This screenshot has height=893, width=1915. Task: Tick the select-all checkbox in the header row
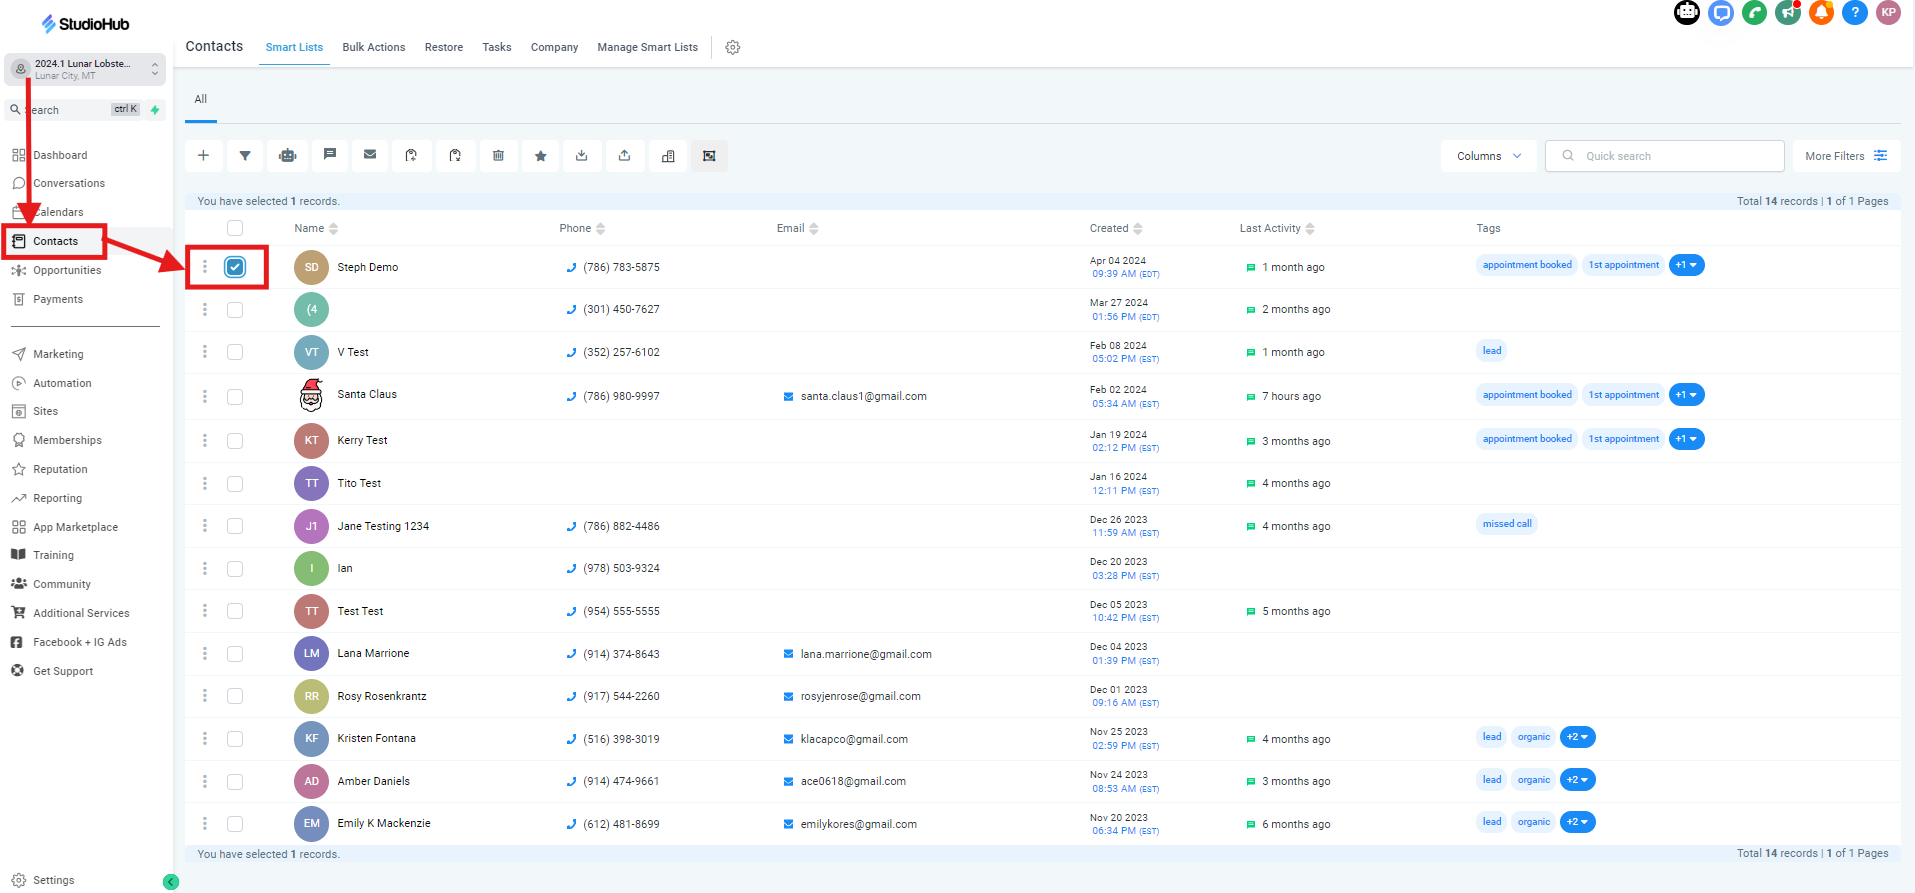click(235, 228)
